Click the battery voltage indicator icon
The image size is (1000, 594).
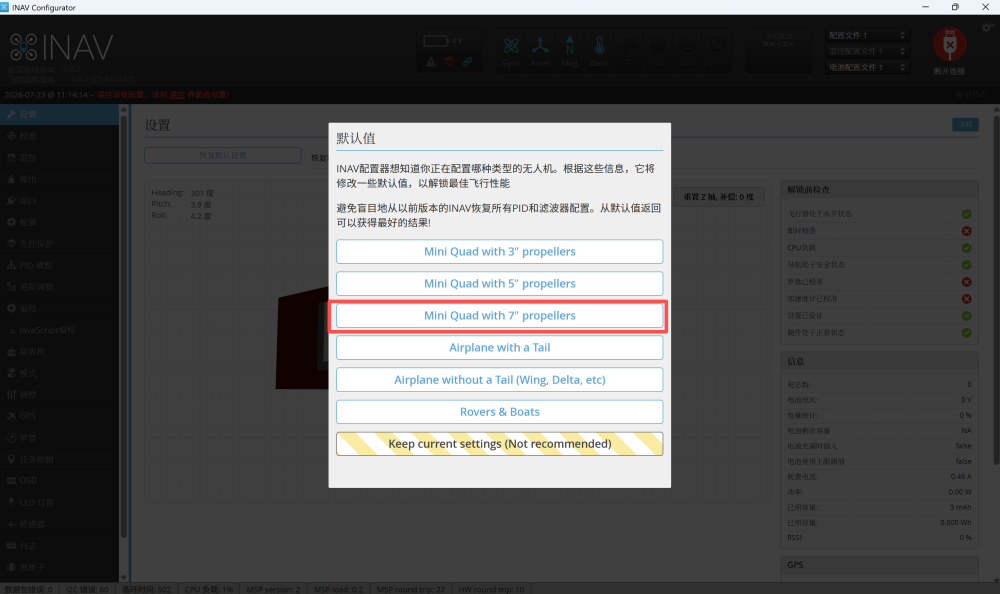click(x=436, y=41)
